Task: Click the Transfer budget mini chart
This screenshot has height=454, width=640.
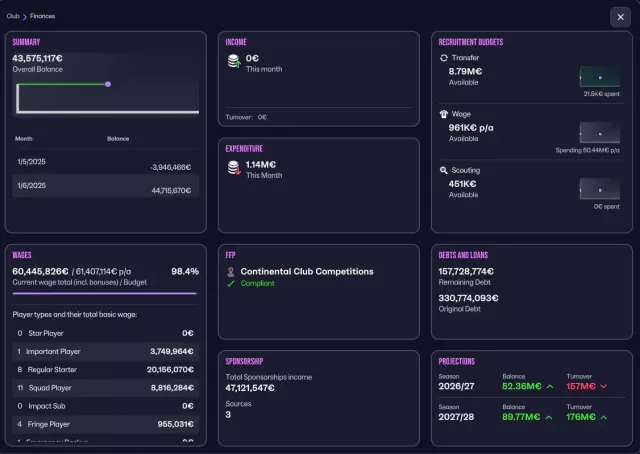Action: pos(600,77)
